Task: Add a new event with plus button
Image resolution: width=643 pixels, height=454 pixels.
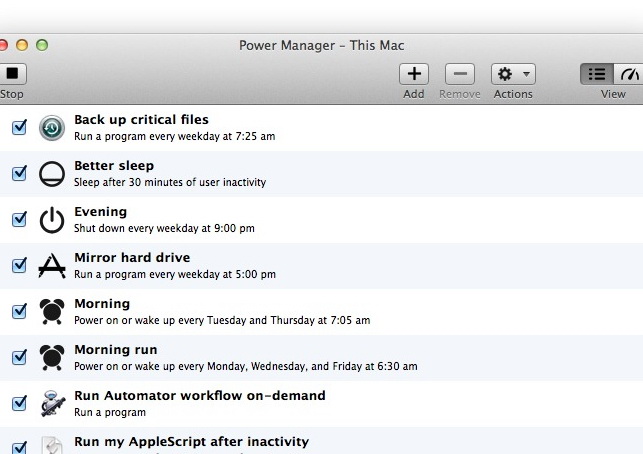Action: [414, 74]
